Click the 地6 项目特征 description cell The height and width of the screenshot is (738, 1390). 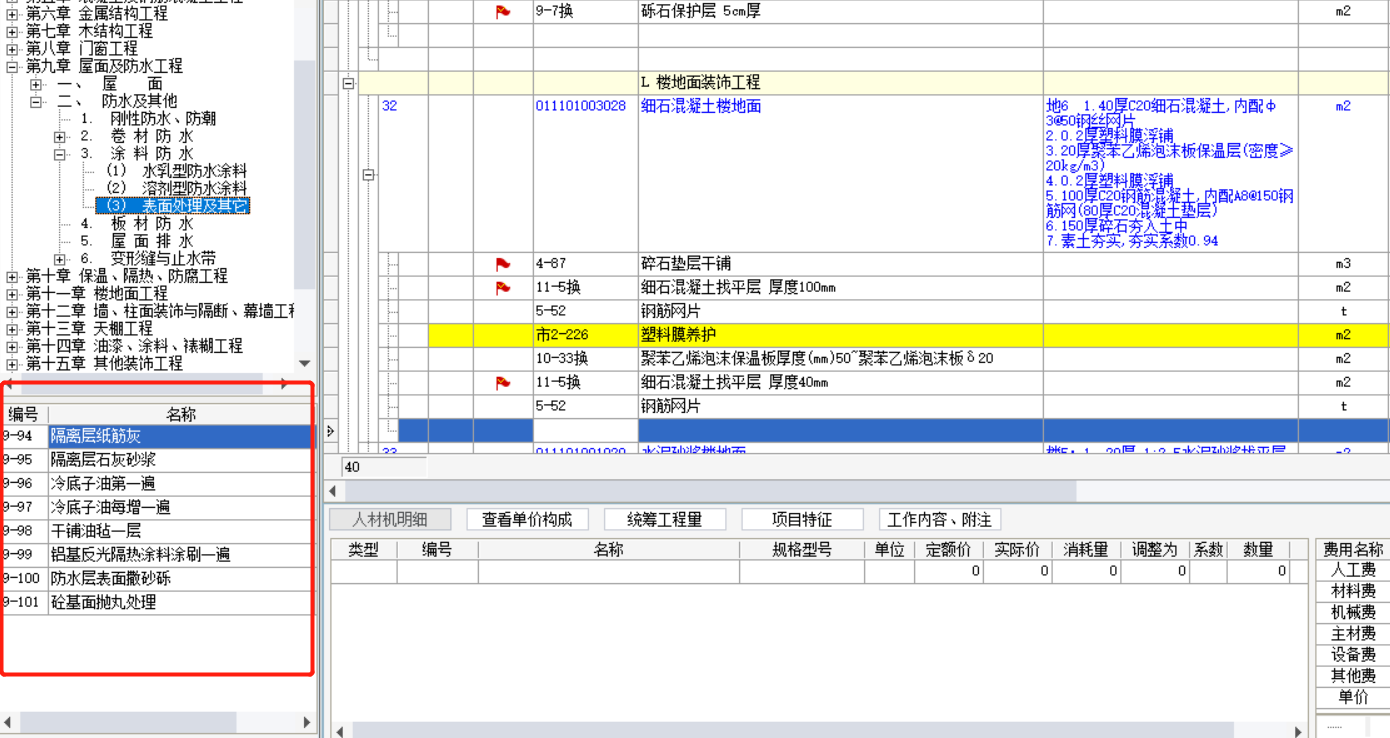click(x=1170, y=174)
